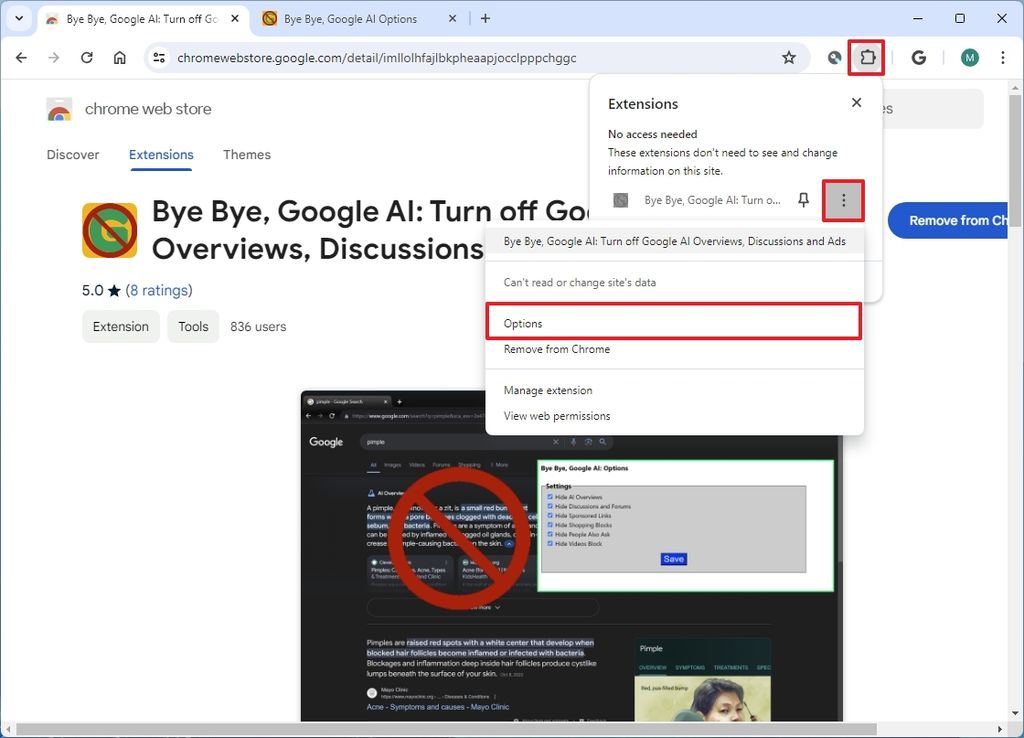Select Options from the extension context menu

click(x=524, y=323)
